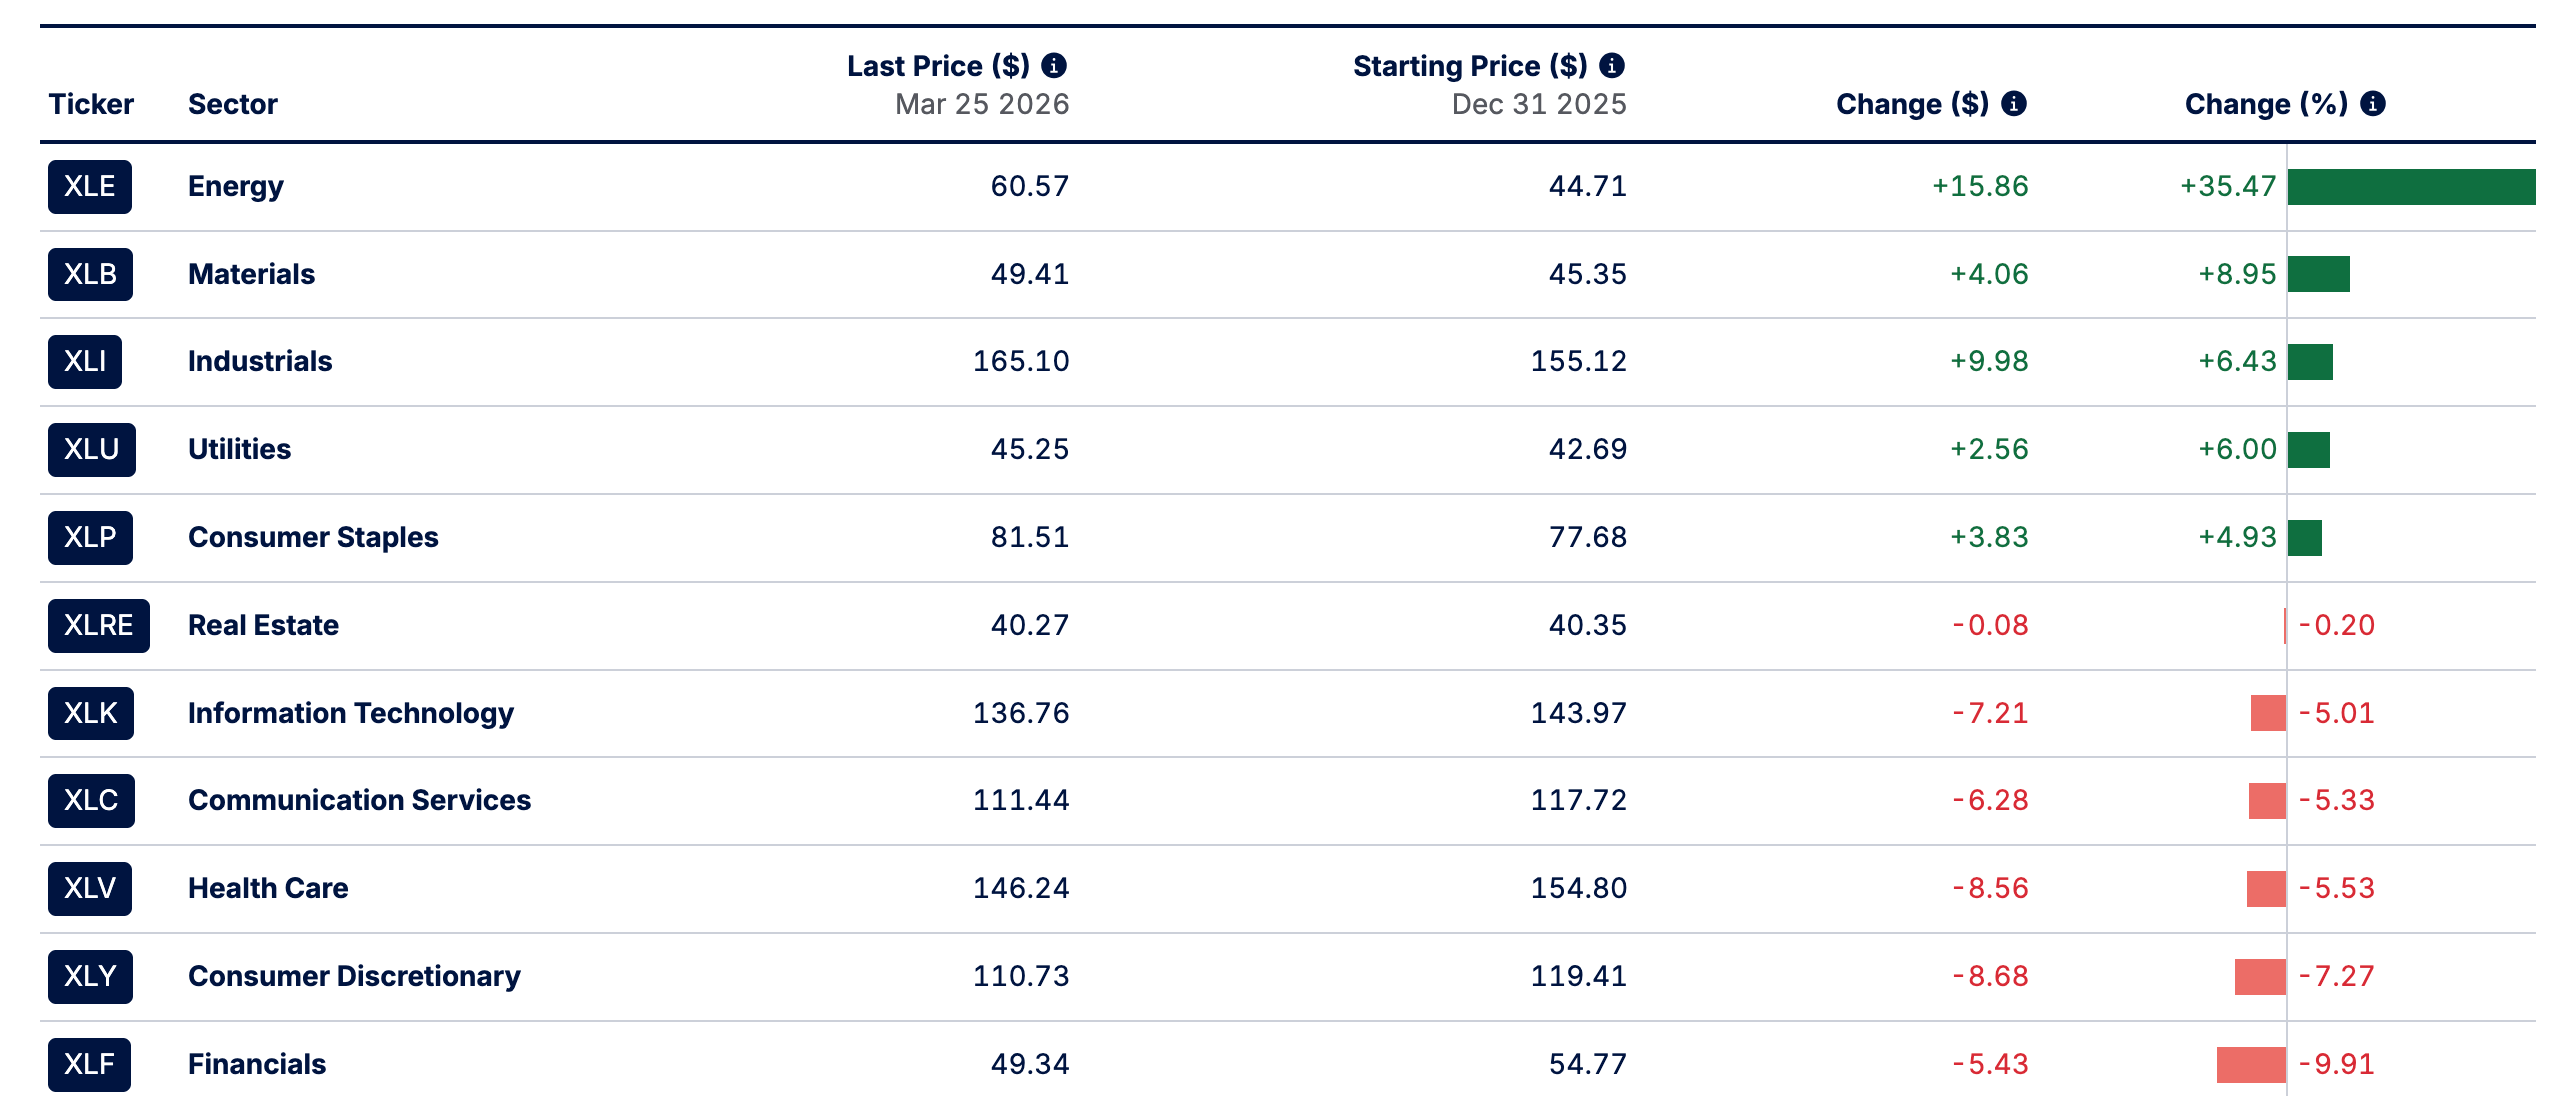Click the Communication Services sector name
Image resolution: width=2556 pixels, height=1096 pixels.
pos(359,800)
